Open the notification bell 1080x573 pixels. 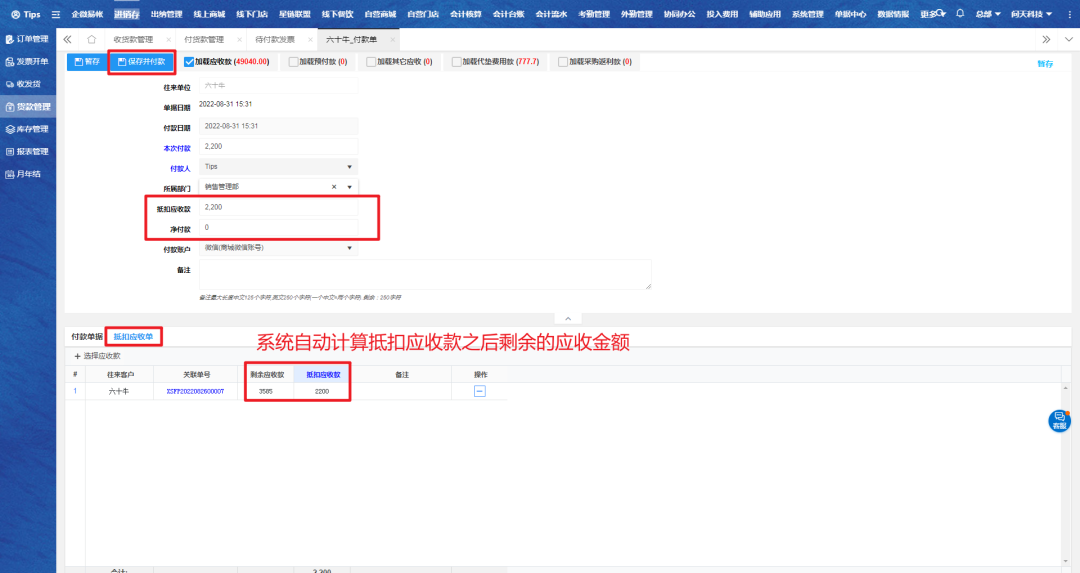[960, 14]
